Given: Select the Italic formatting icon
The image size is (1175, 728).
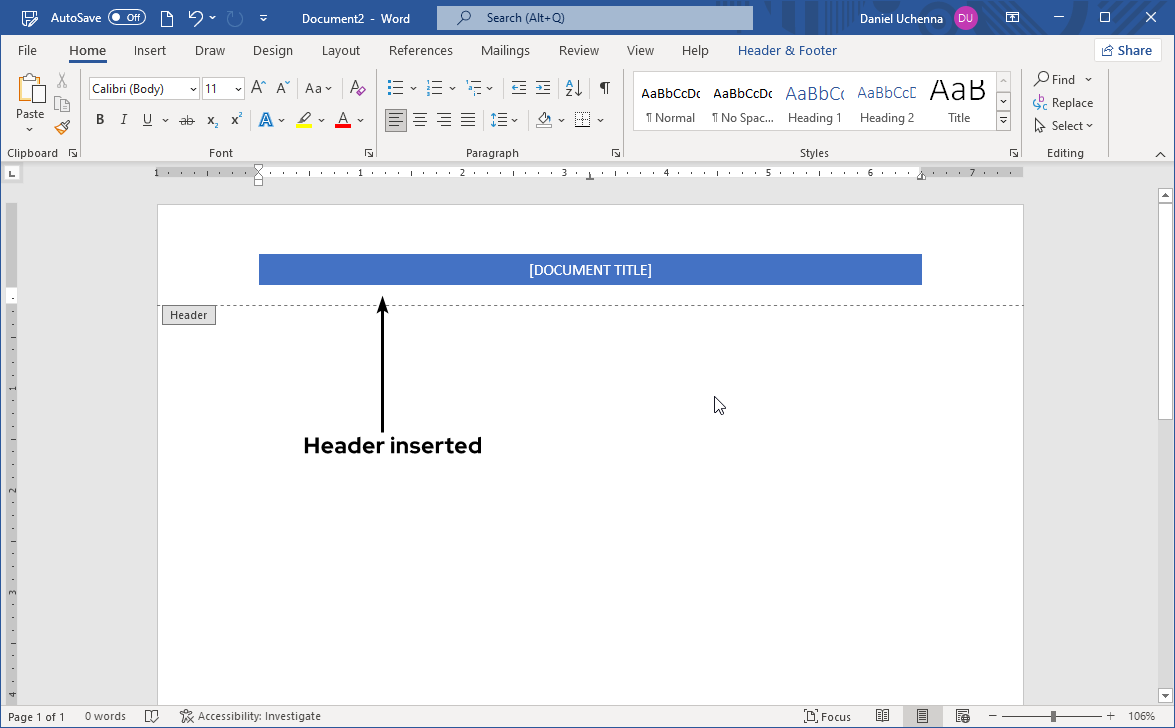Looking at the screenshot, I should point(123,119).
